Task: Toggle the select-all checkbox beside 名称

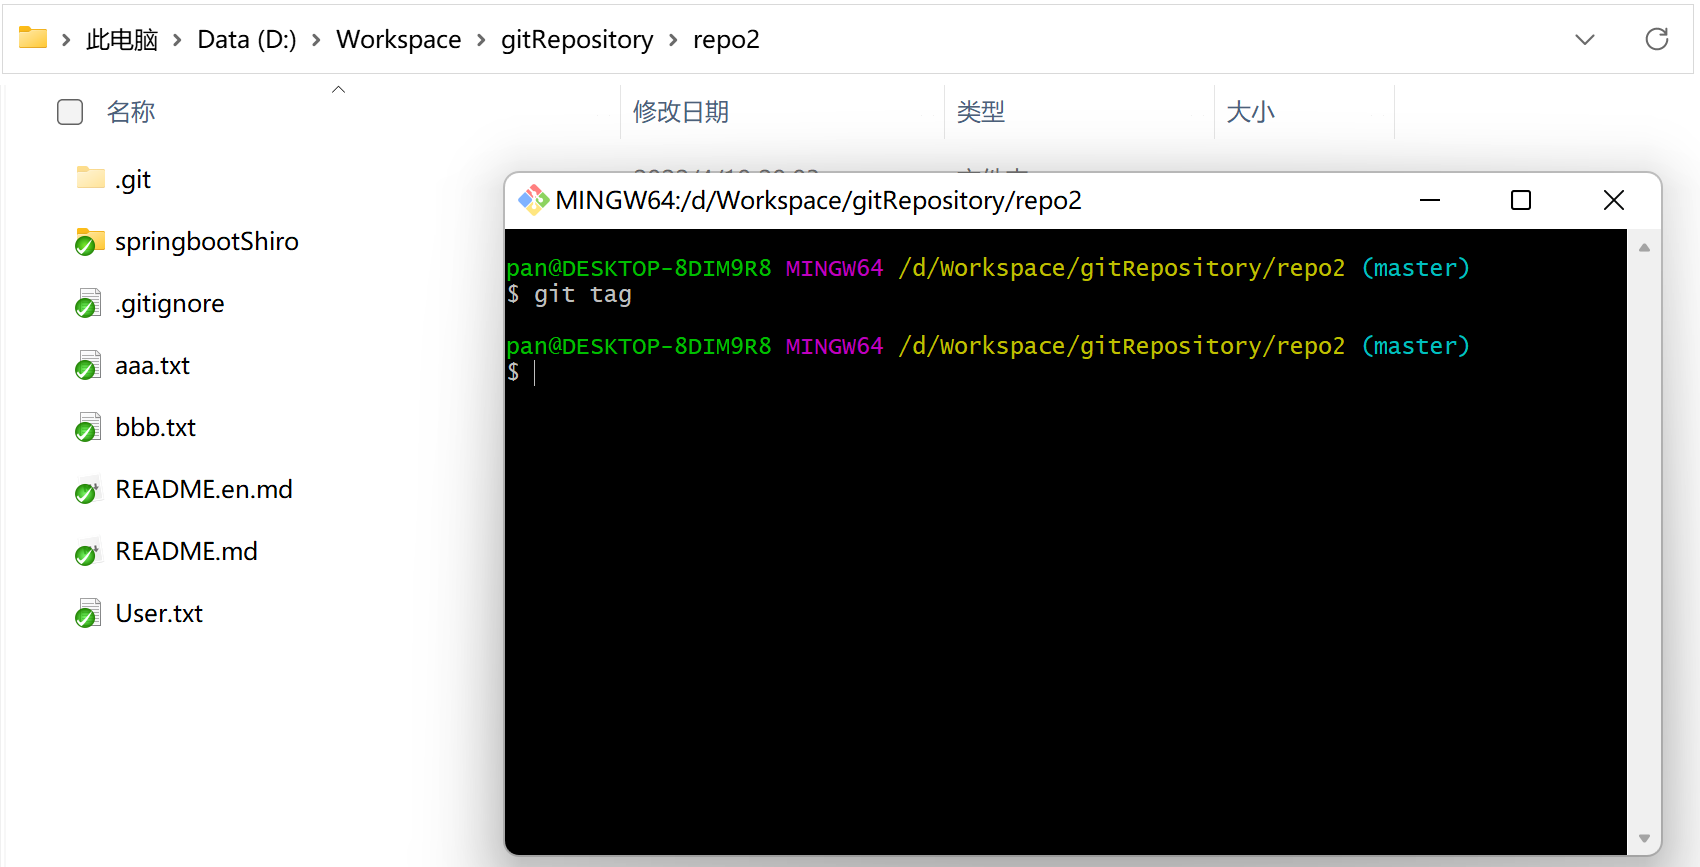Action: [x=70, y=112]
